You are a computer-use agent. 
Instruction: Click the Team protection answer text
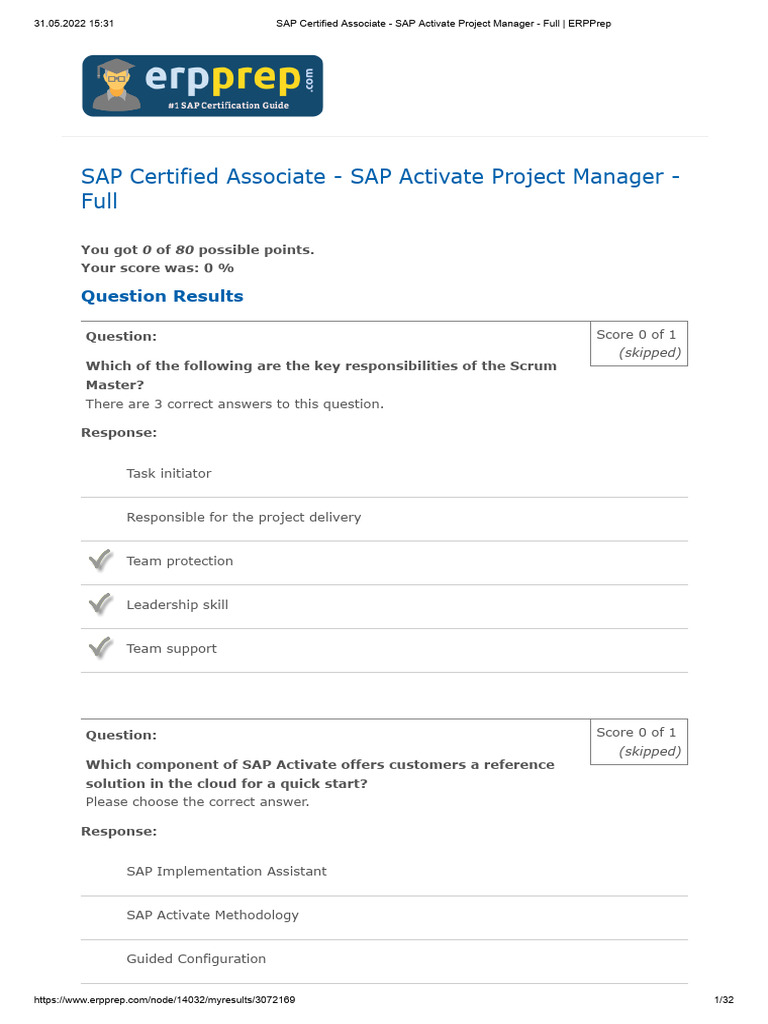click(180, 562)
